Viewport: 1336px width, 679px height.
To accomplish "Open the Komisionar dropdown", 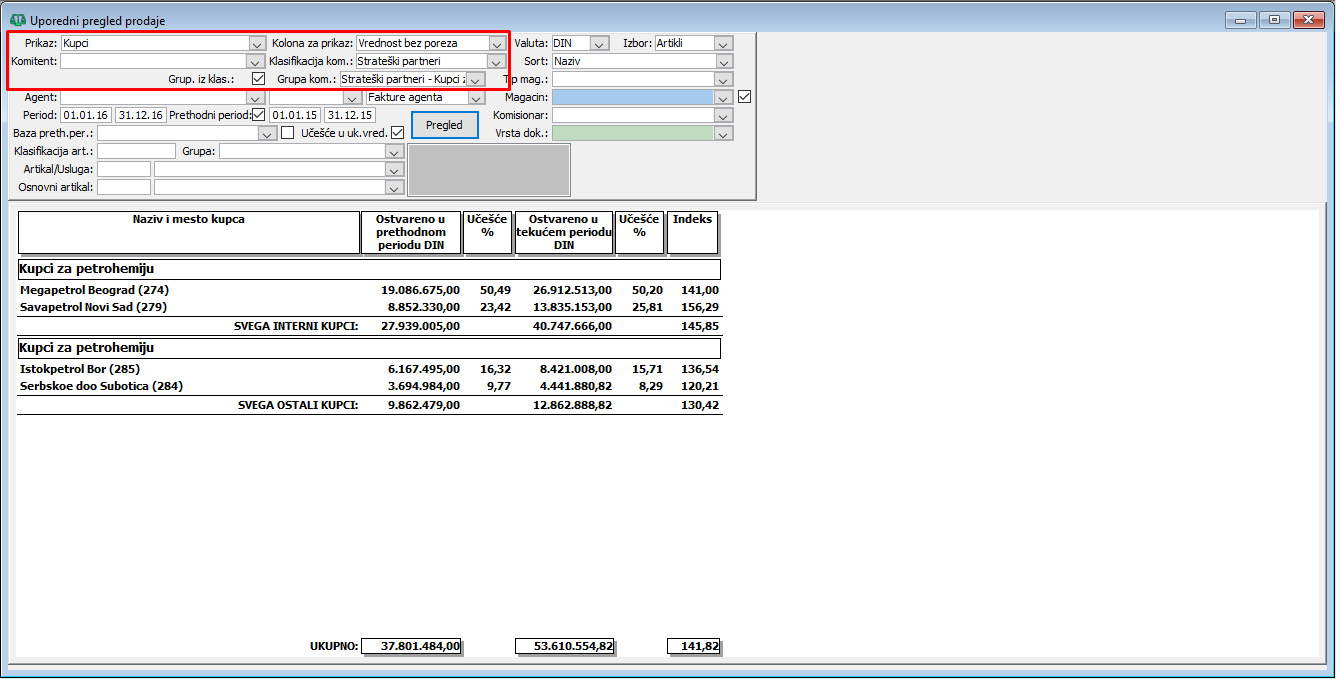I will pyautogui.click(x=724, y=115).
